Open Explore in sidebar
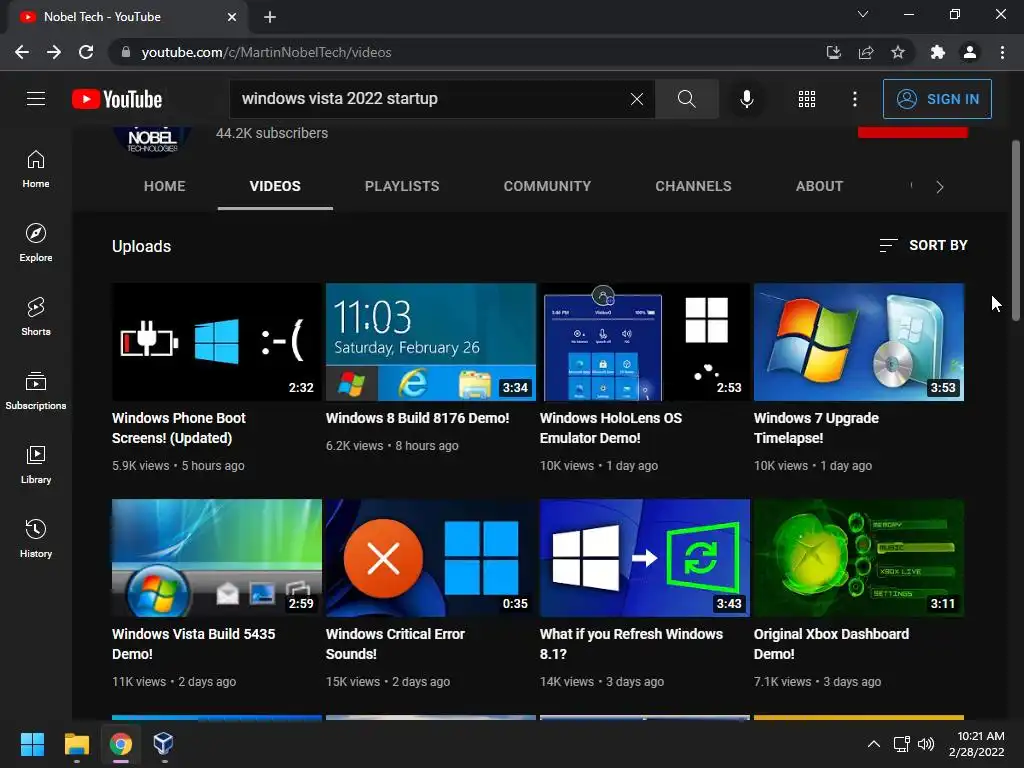Image resolution: width=1024 pixels, height=768 pixels. coord(36,243)
